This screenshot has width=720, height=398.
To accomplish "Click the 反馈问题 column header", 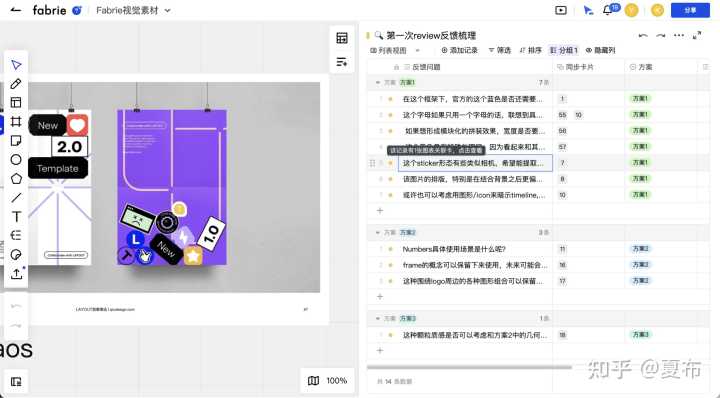I will 426,67.
